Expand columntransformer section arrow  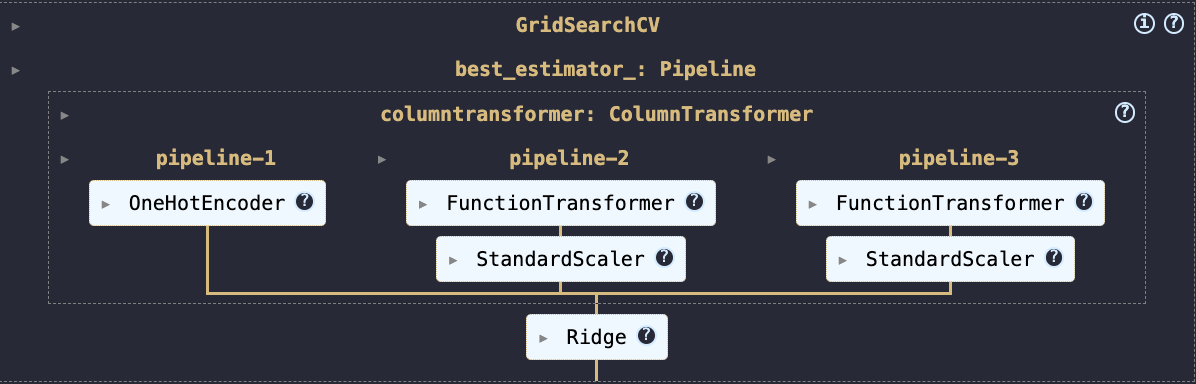[65, 115]
